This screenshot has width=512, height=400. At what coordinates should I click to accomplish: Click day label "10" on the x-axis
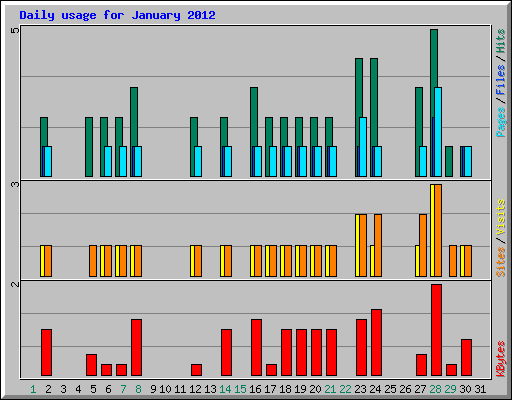point(165,389)
